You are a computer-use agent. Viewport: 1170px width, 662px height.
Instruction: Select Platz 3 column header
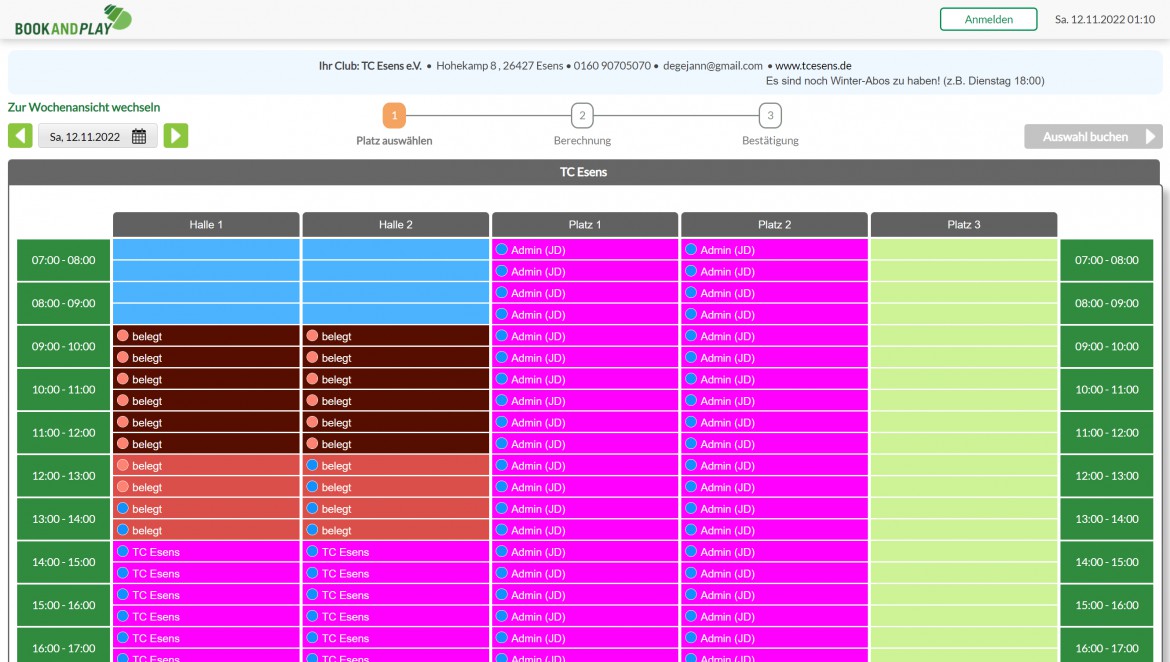click(964, 225)
